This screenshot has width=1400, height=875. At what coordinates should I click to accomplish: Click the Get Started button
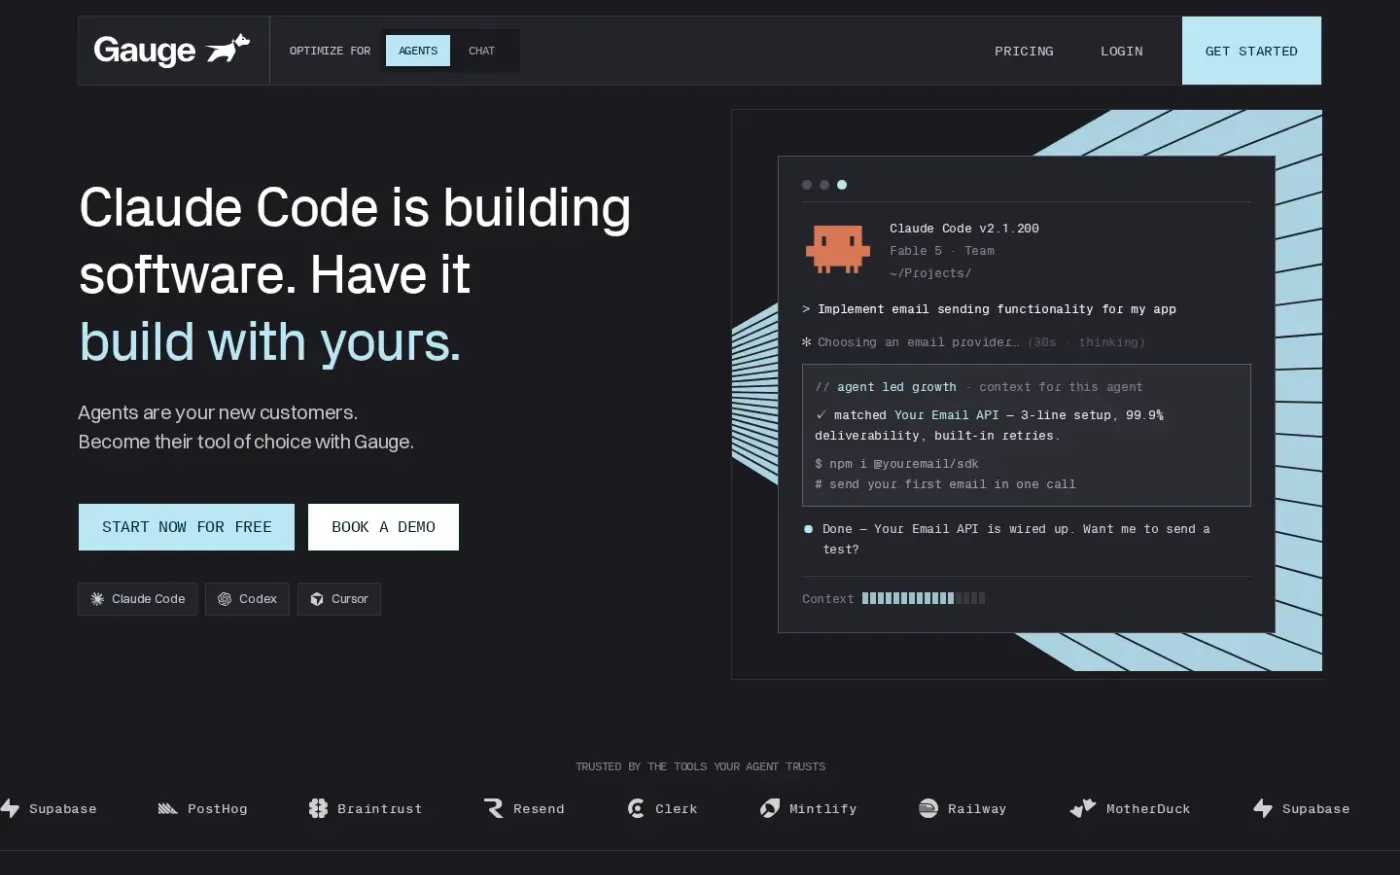pyautogui.click(x=1251, y=51)
